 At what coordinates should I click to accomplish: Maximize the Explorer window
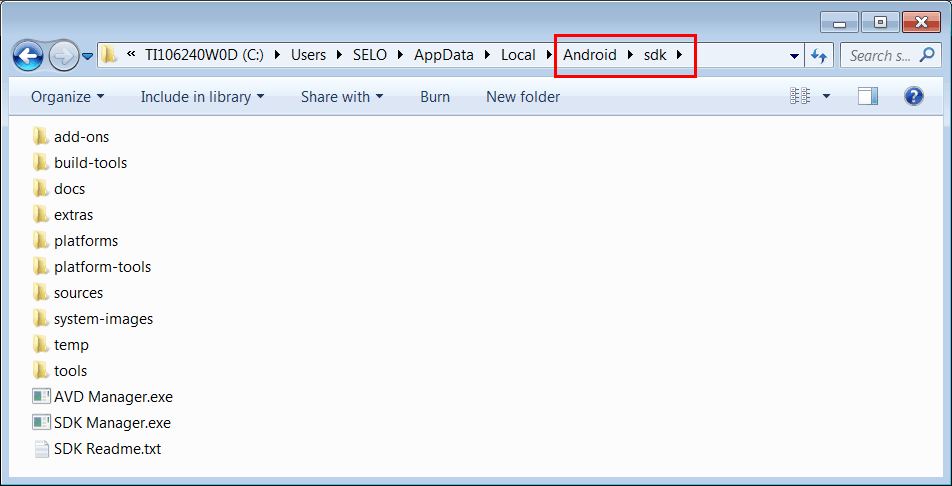point(880,23)
